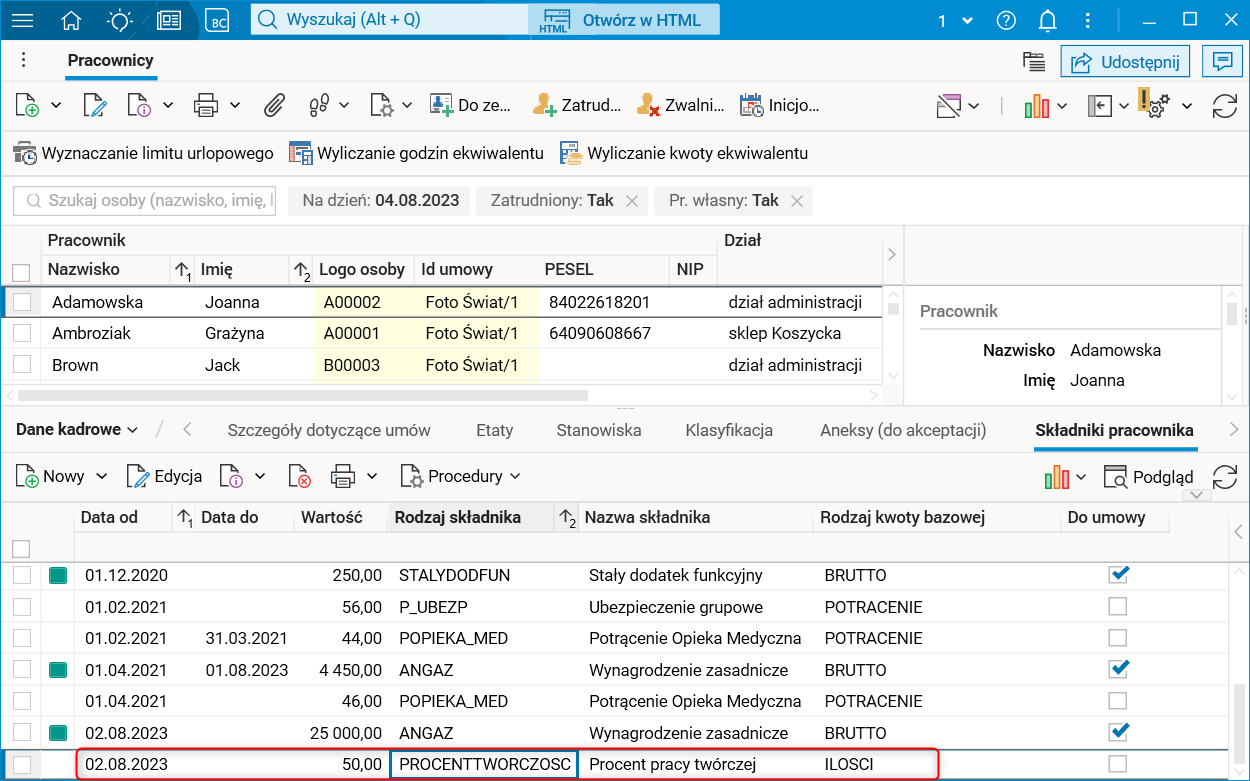This screenshot has width=1250, height=781.
Task: Click the home icon in top bar
Action: click(x=71, y=21)
